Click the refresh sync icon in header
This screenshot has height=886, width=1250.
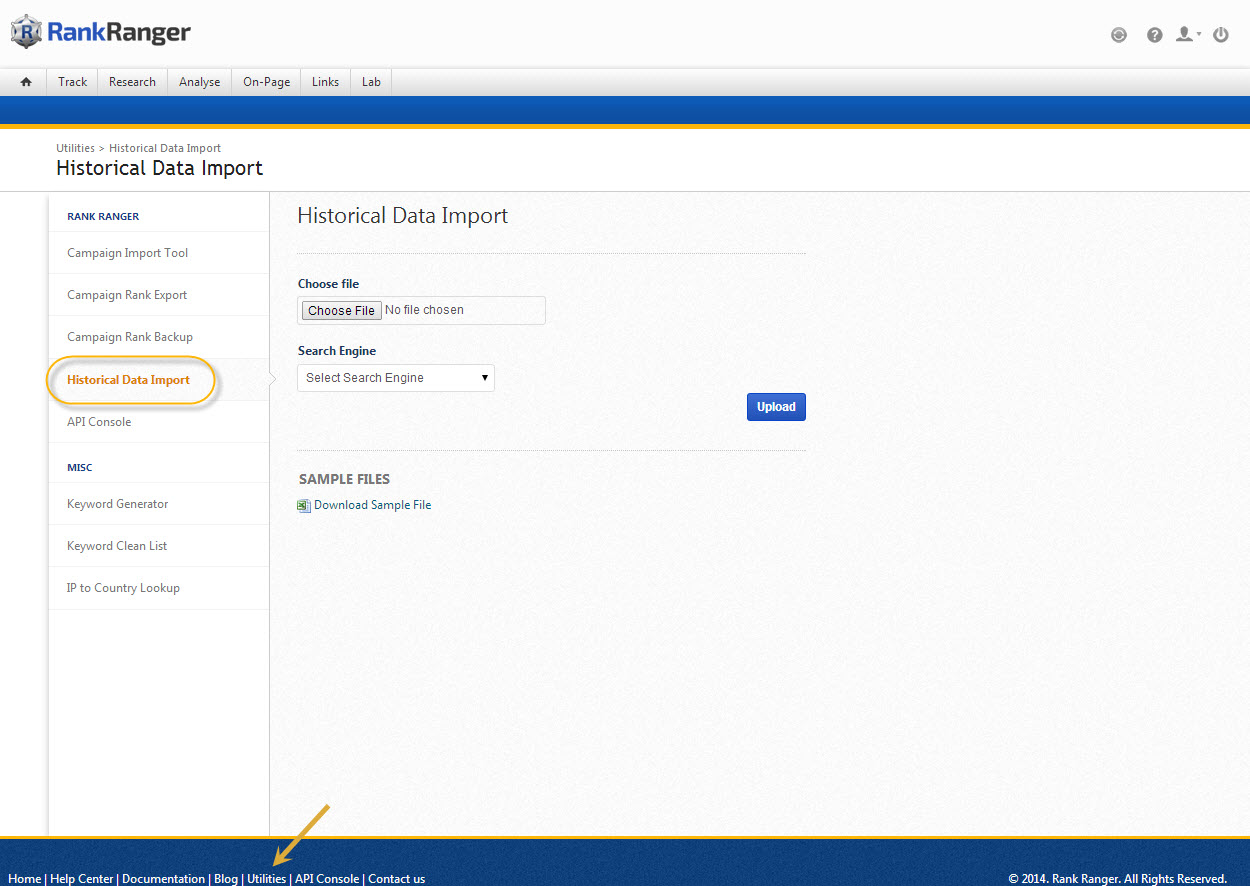click(x=1119, y=35)
